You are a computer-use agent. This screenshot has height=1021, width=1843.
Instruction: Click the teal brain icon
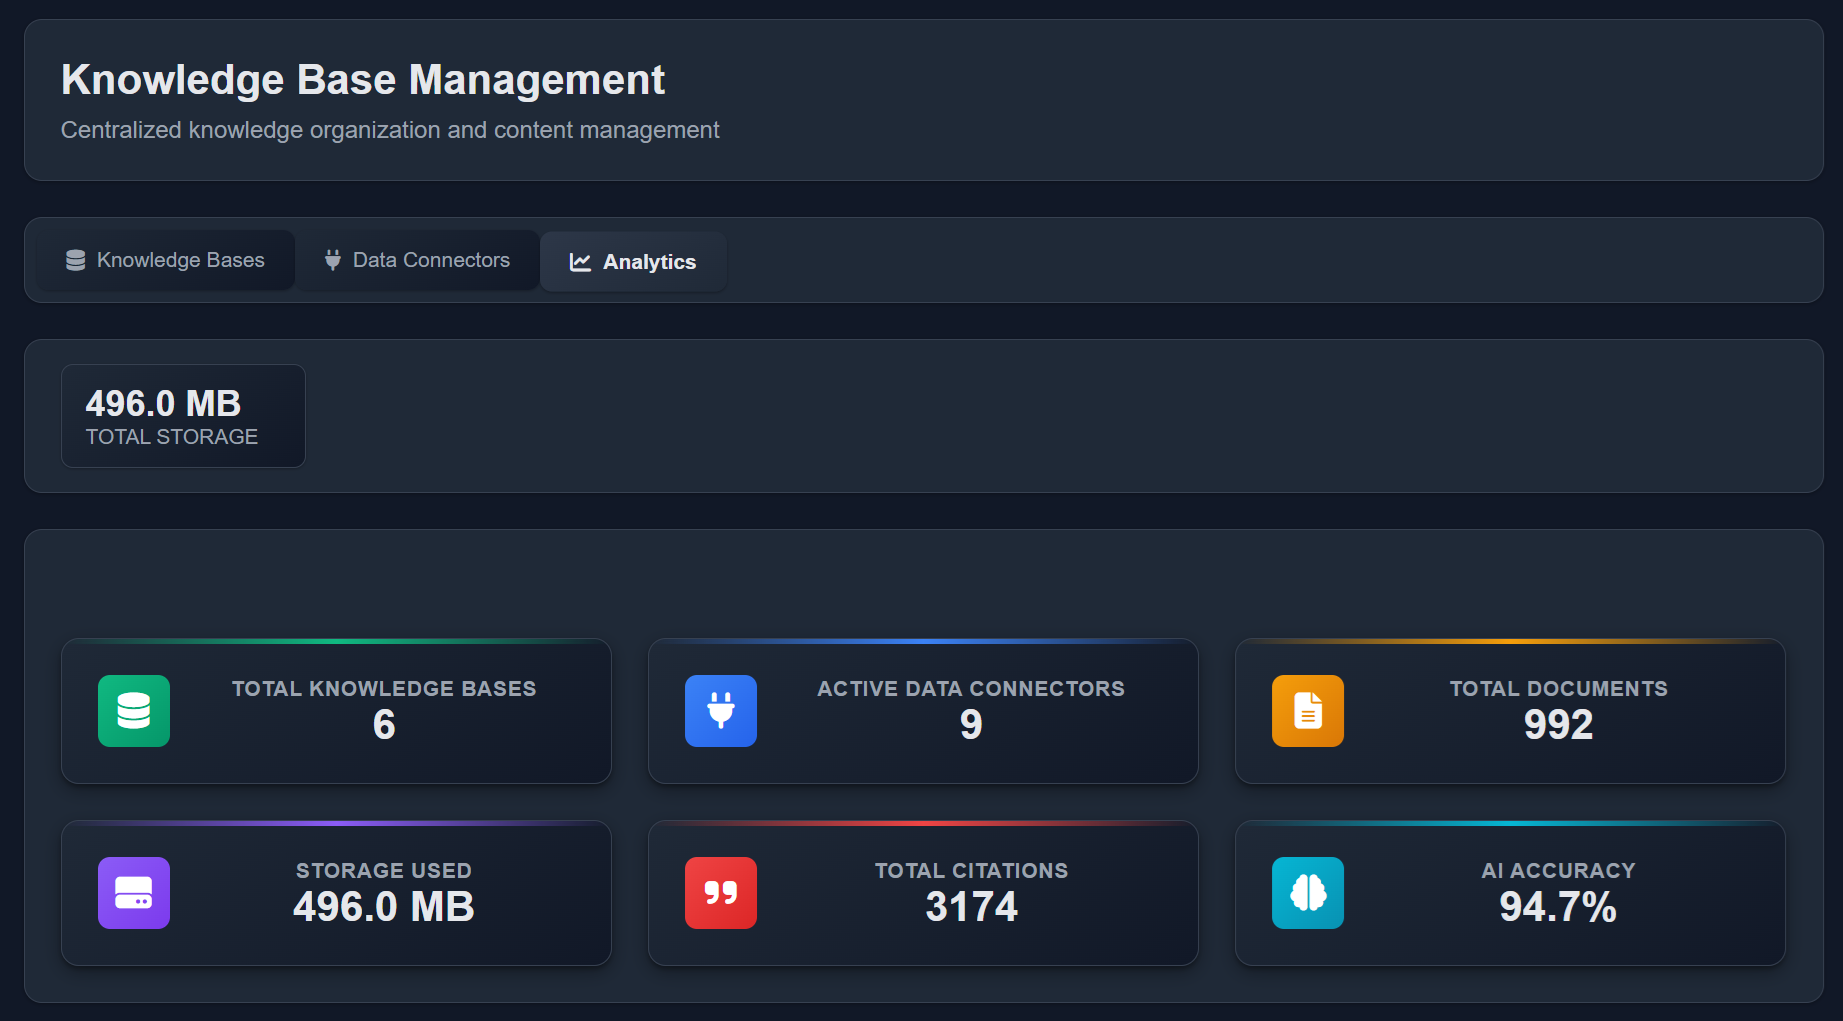(1307, 893)
